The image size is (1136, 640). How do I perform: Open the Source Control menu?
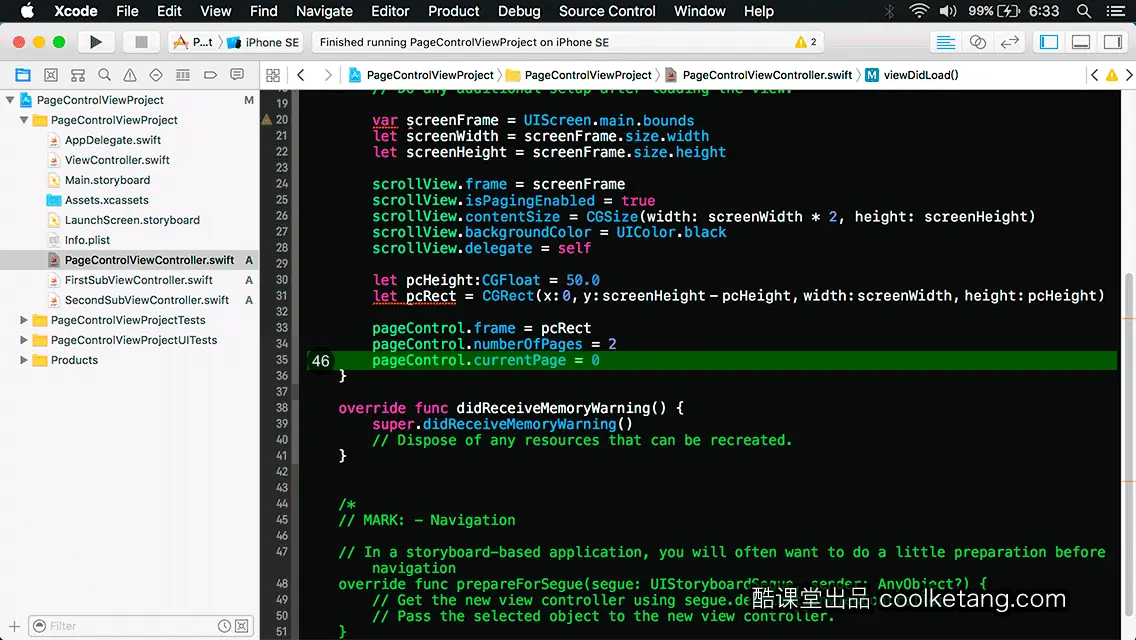coord(607,11)
